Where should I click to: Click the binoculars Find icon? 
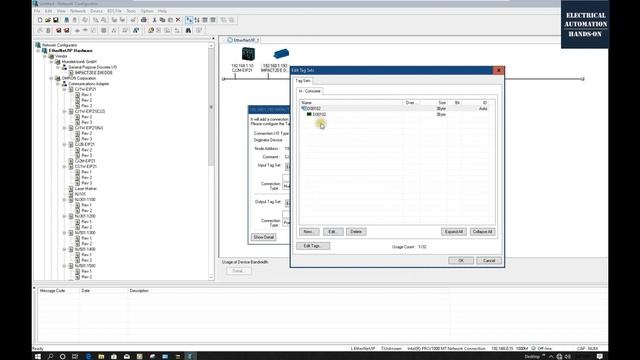coord(188,31)
